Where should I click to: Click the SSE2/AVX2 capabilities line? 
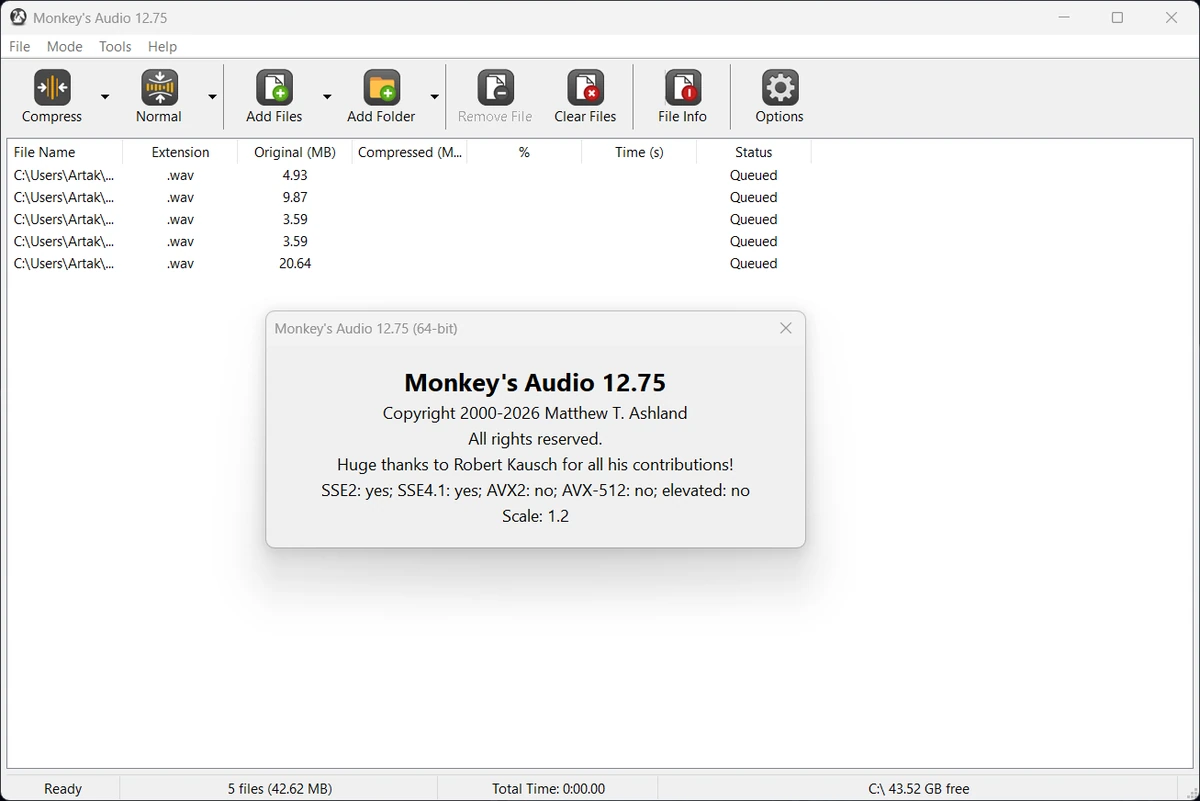tap(535, 490)
